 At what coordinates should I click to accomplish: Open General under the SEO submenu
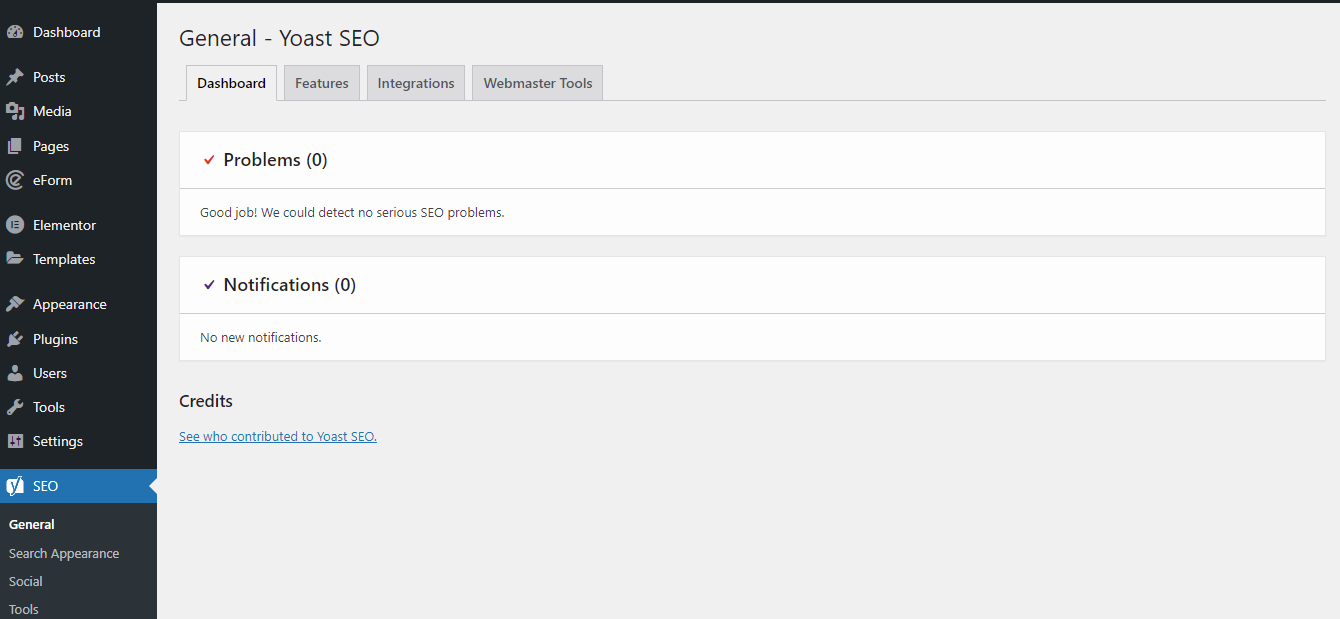pyautogui.click(x=32, y=524)
